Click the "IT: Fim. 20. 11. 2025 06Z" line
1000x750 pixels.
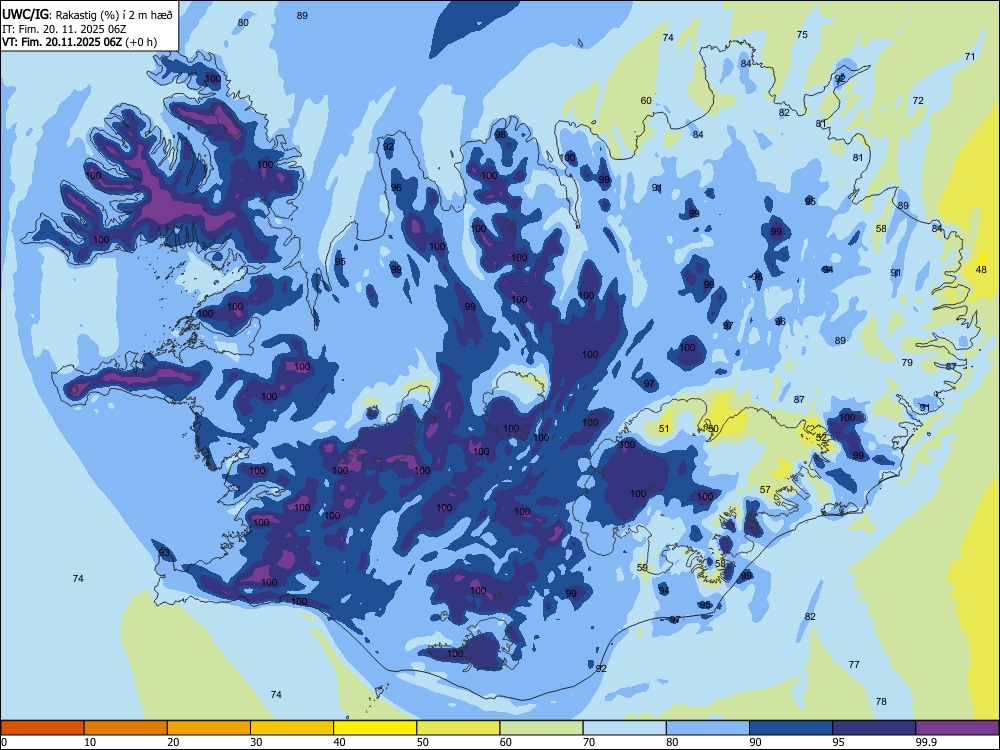[x=64, y=29]
